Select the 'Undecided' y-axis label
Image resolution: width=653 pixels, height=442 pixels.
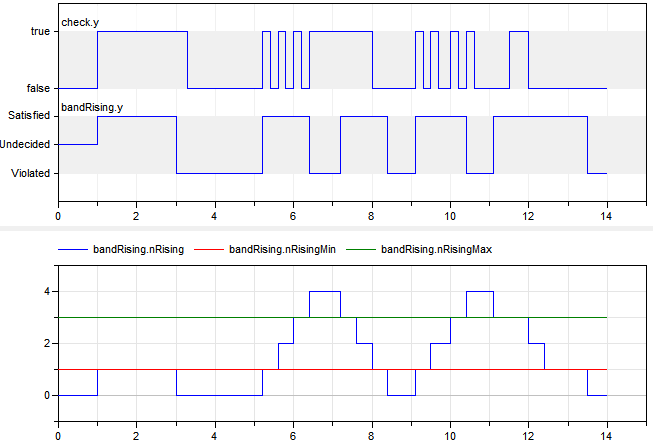pos(25,145)
